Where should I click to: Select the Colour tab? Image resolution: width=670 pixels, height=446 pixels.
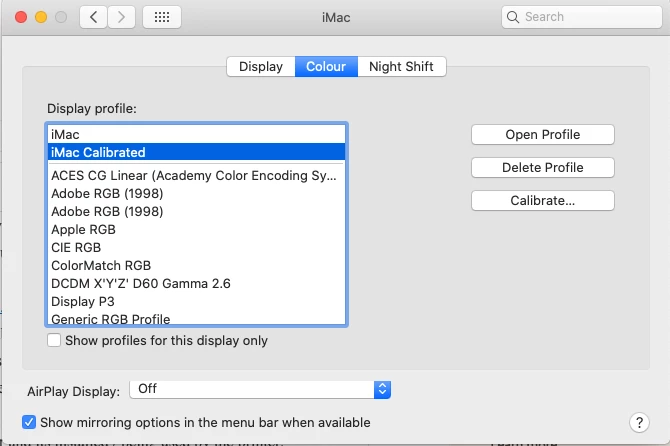pyautogui.click(x=326, y=67)
